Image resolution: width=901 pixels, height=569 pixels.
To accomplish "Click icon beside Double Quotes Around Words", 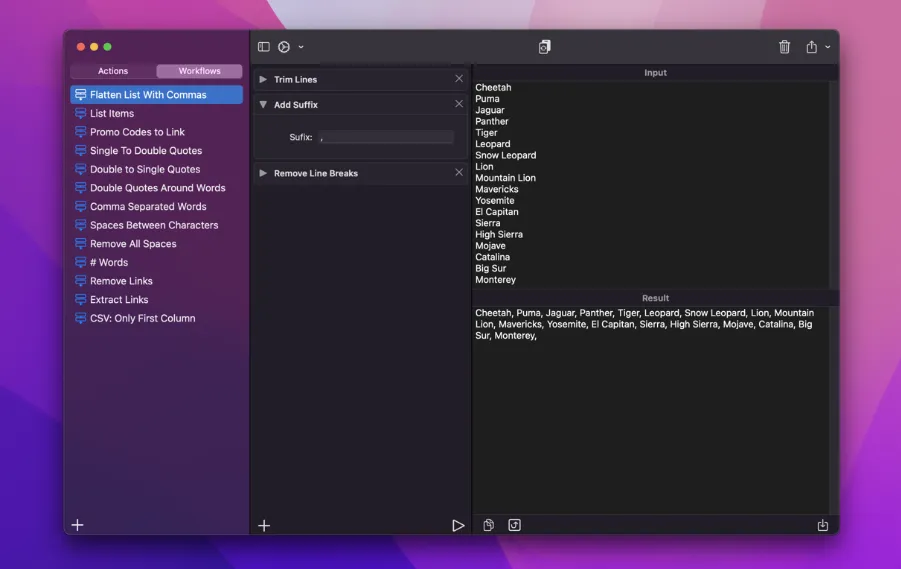I will click(80, 188).
